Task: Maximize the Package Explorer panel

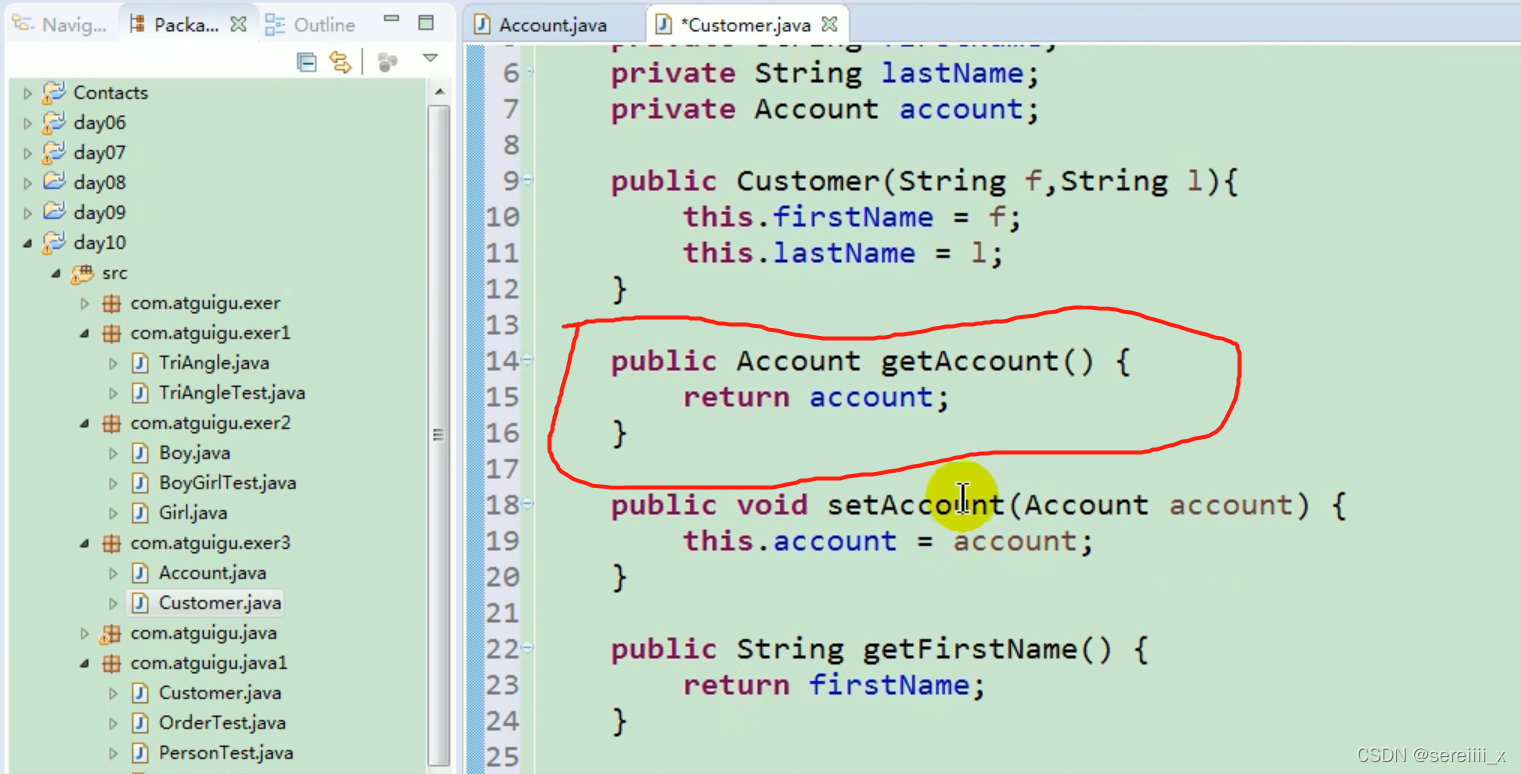Action: tap(426, 22)
